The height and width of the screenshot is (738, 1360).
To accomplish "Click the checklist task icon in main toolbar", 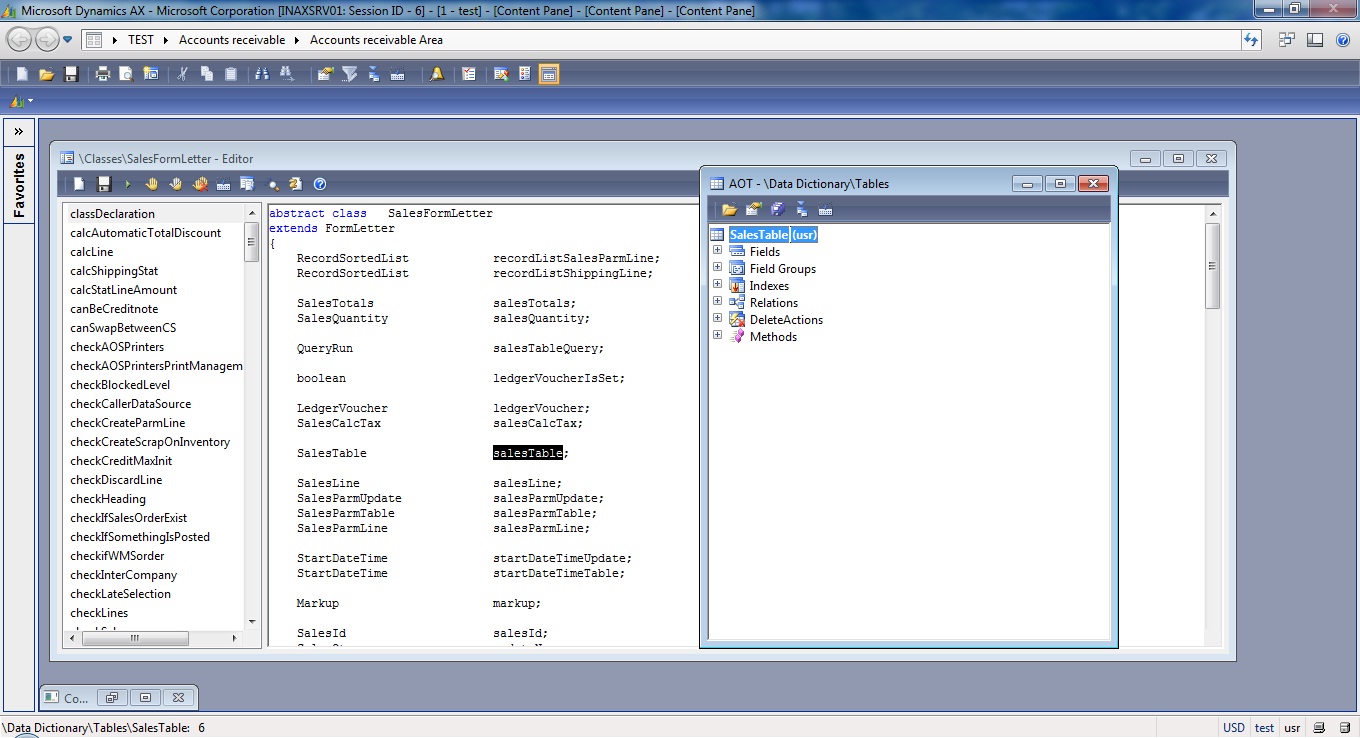I will (x=468, y=74).
